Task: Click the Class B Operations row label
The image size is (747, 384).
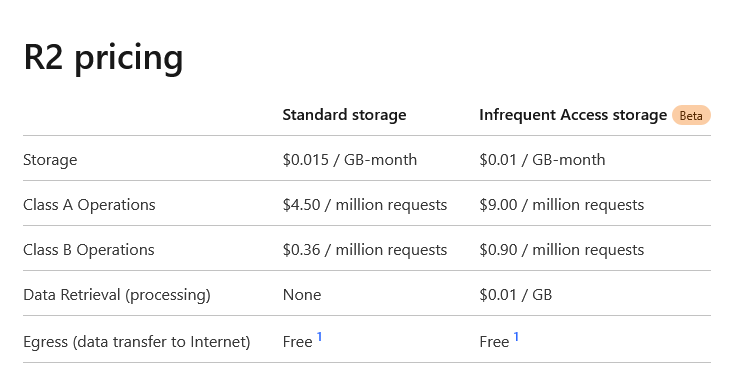Action: tap(89, 250)
